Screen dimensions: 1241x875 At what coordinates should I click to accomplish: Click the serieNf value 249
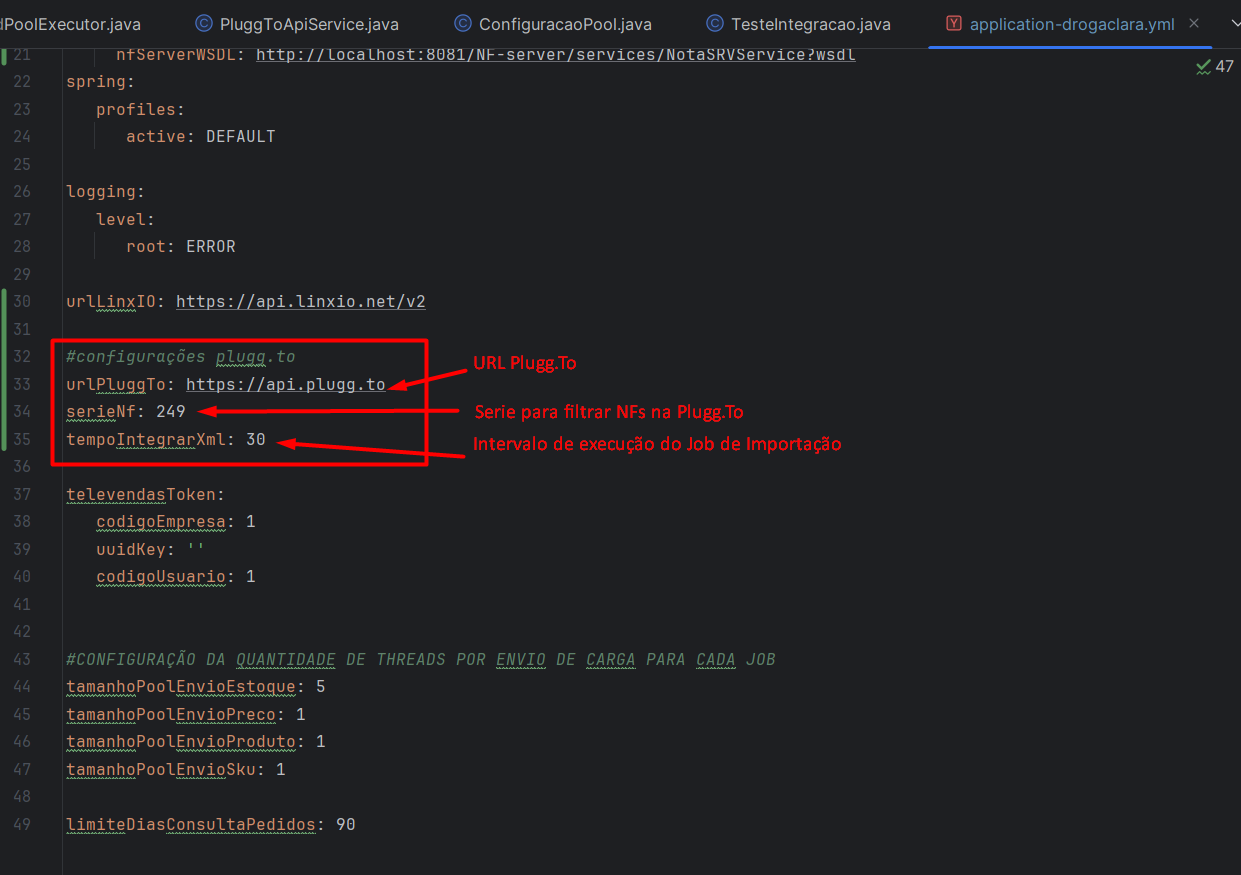pyautogui.click(x=171, y=412)
